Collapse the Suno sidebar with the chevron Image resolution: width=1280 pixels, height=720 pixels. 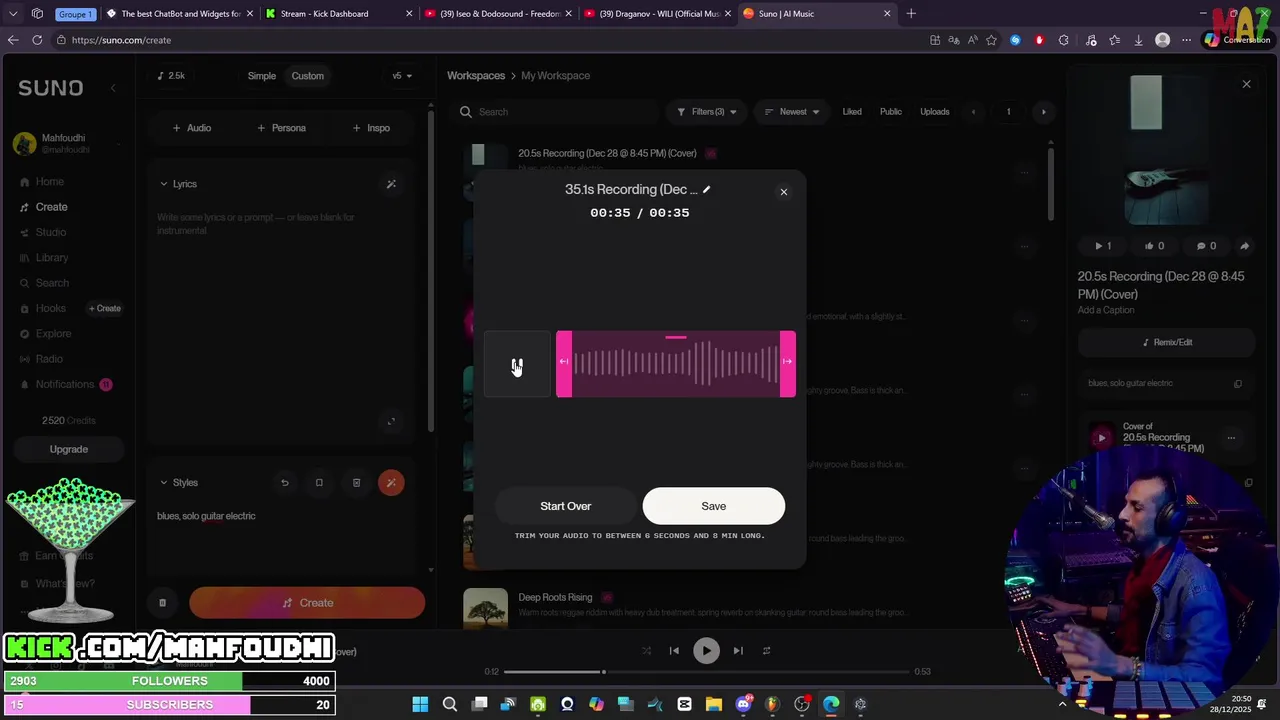tap(113, 88)
